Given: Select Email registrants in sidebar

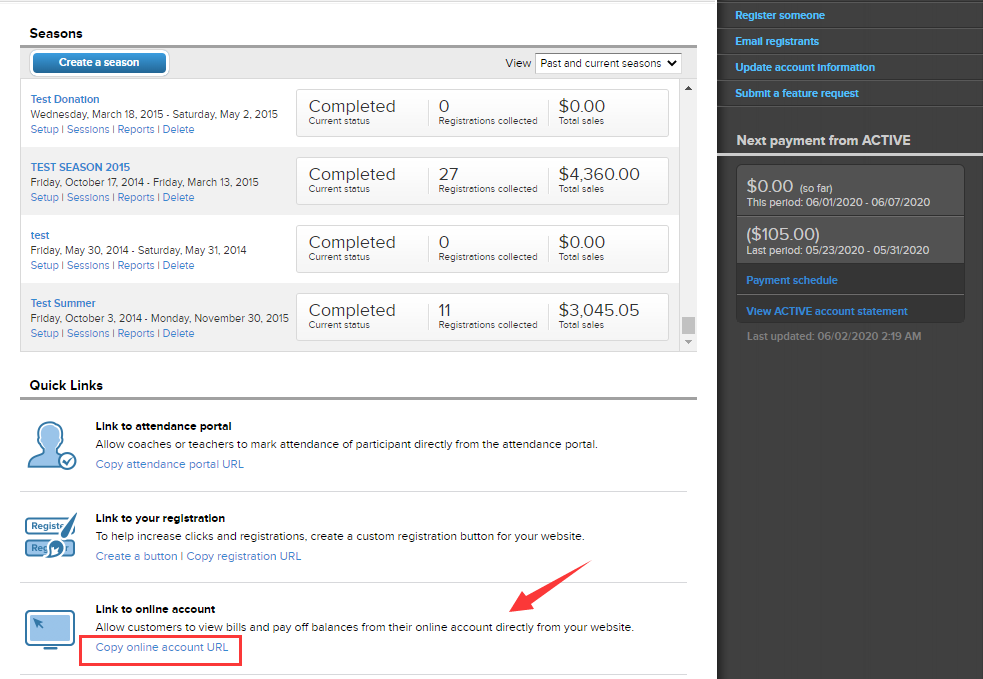Looking at the screenshot, I should point(777,42).
